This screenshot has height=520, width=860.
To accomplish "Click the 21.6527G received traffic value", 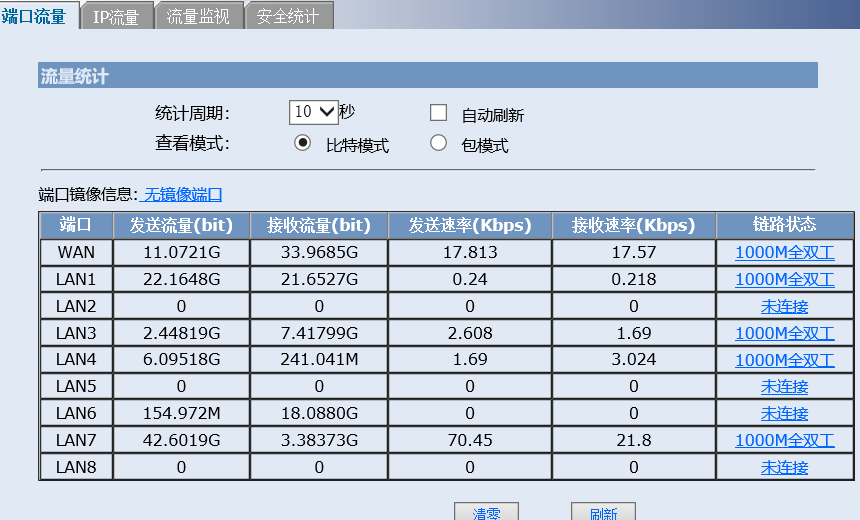I will tap(319, 279).
